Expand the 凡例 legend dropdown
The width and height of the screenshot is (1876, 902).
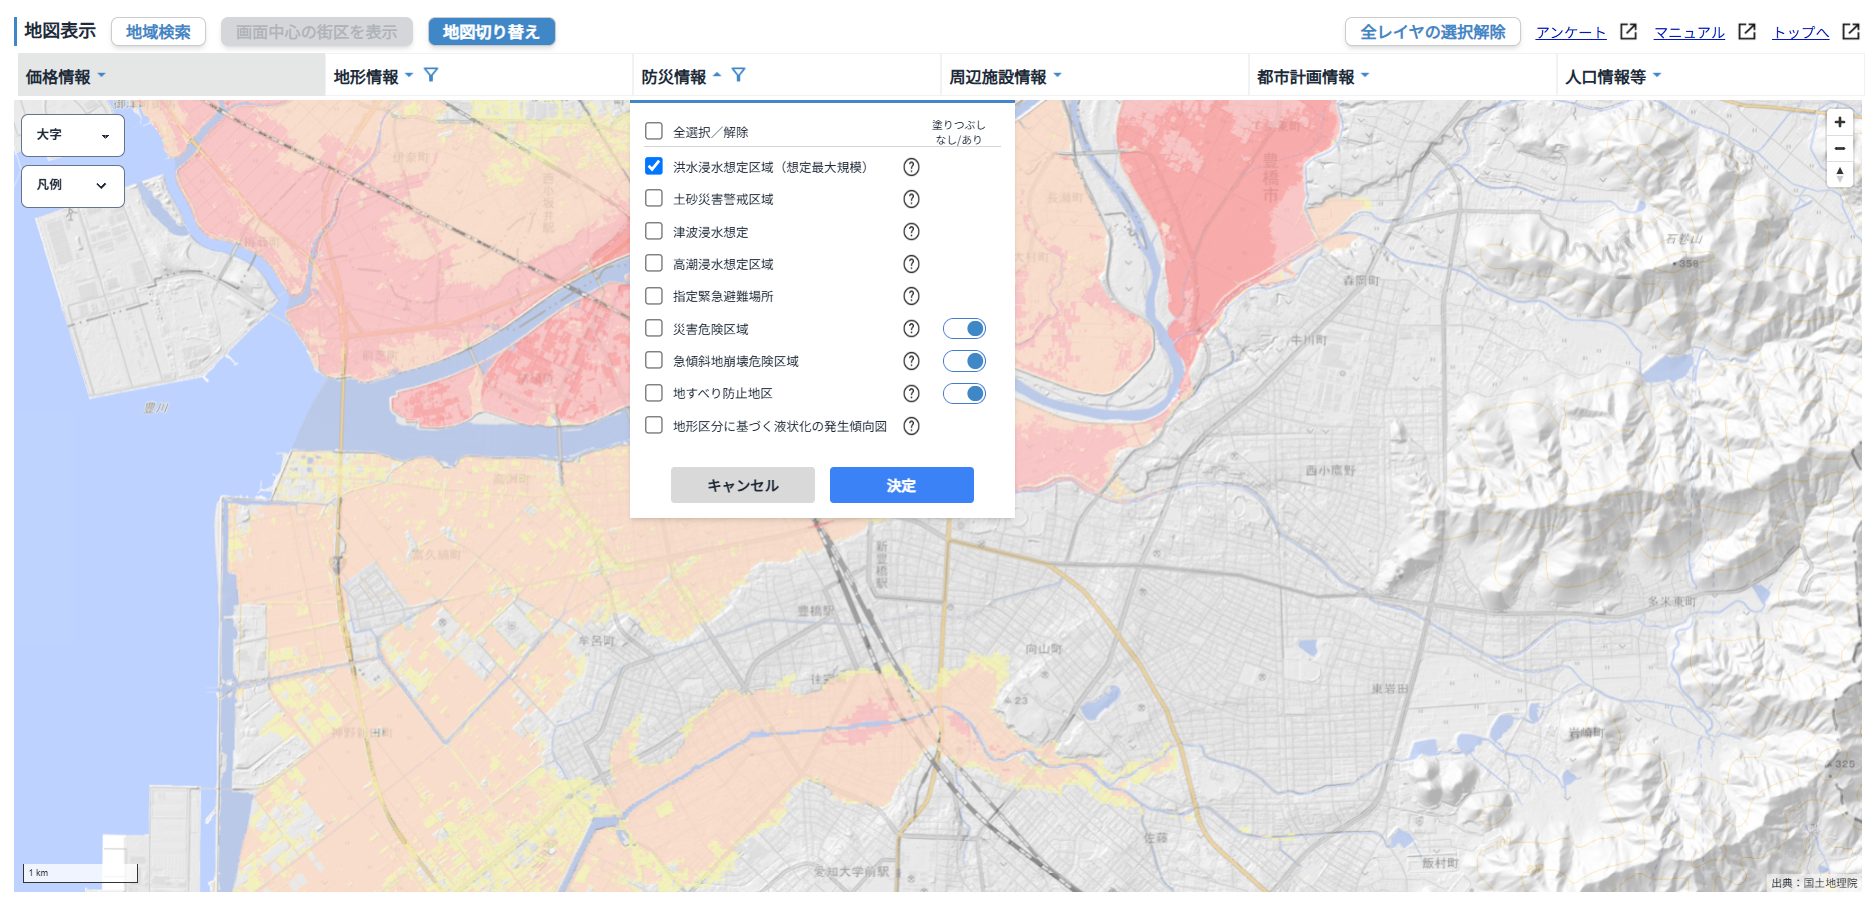[x=73, y=186]
